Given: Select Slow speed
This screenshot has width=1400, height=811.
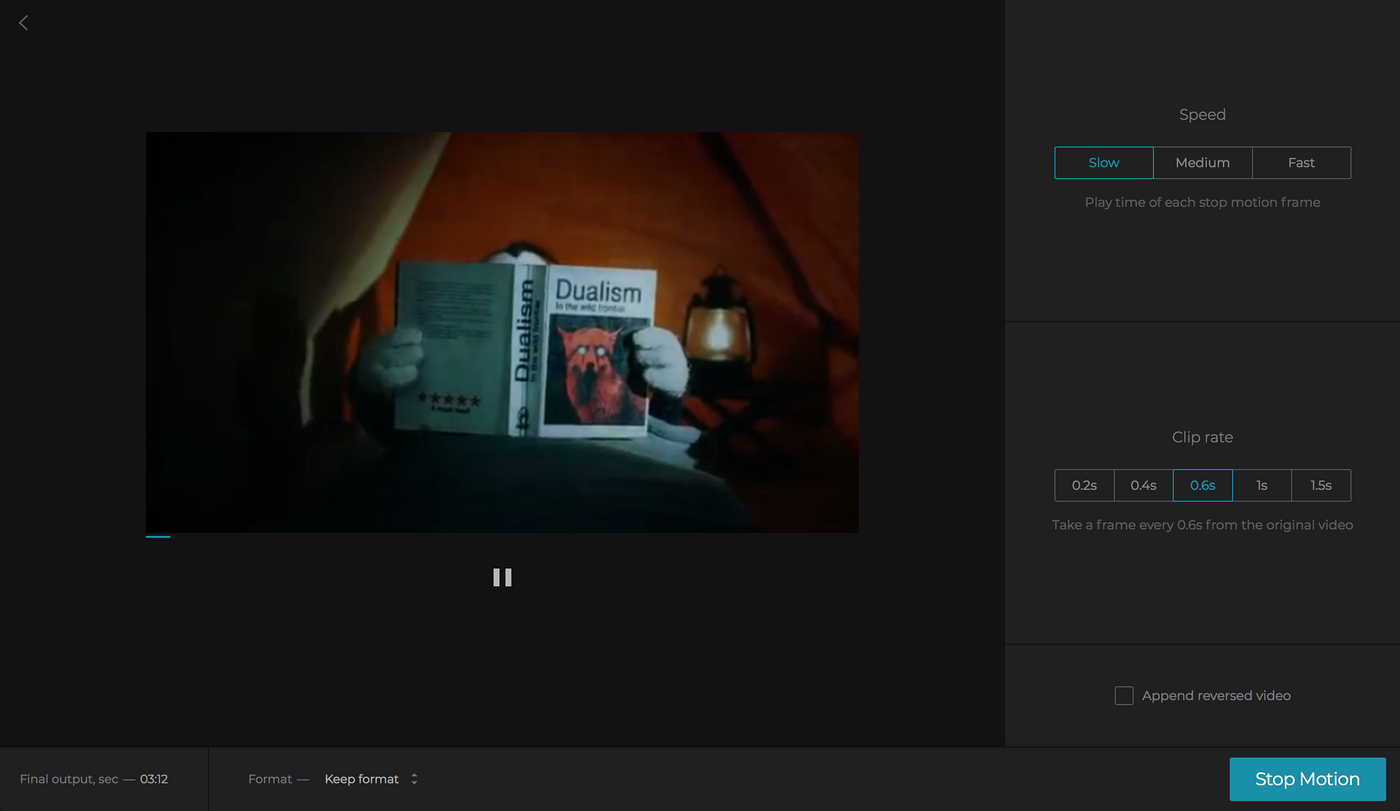Looking at the screenshot, I should (x=1104, y=163).
